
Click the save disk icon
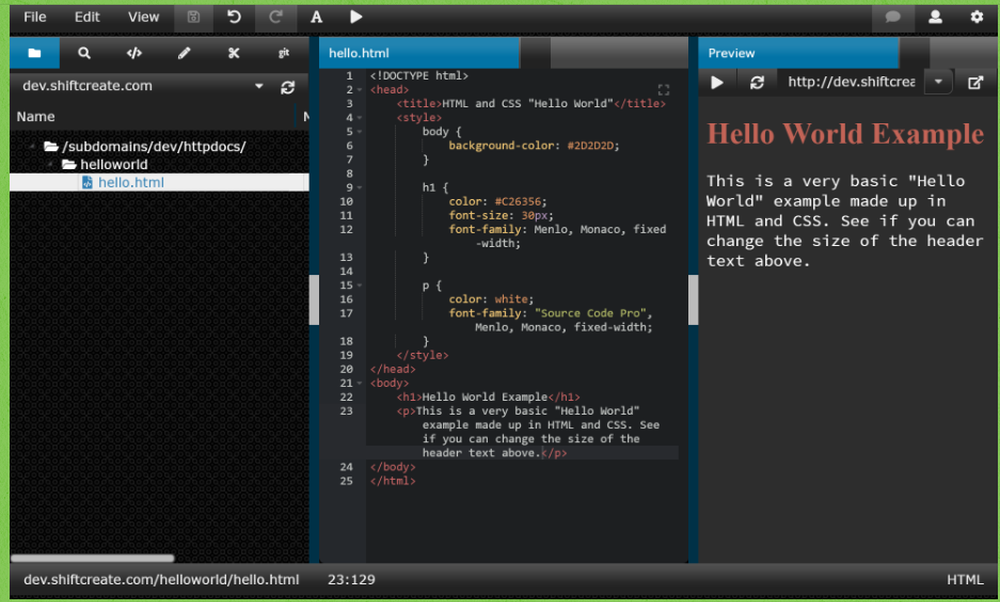point(193,17)
